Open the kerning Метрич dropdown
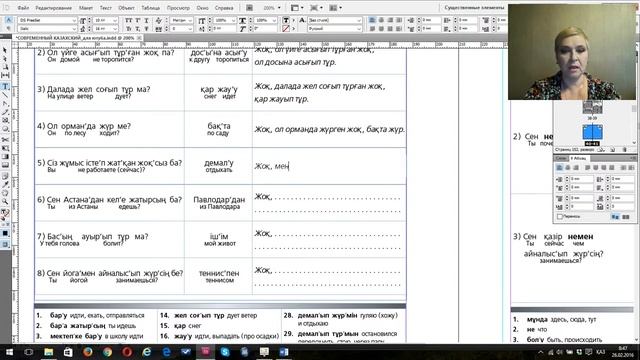 [190, 20]
